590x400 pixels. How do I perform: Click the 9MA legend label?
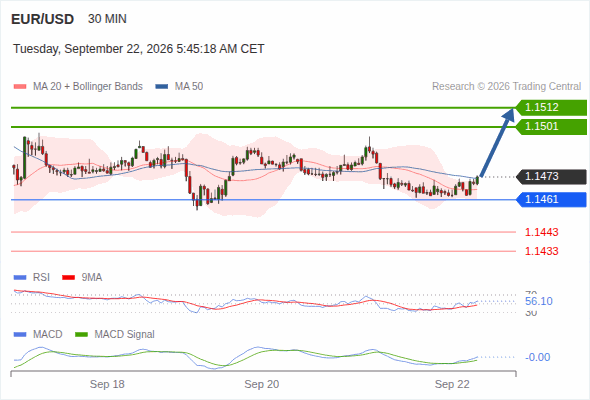tap(92, 278)
